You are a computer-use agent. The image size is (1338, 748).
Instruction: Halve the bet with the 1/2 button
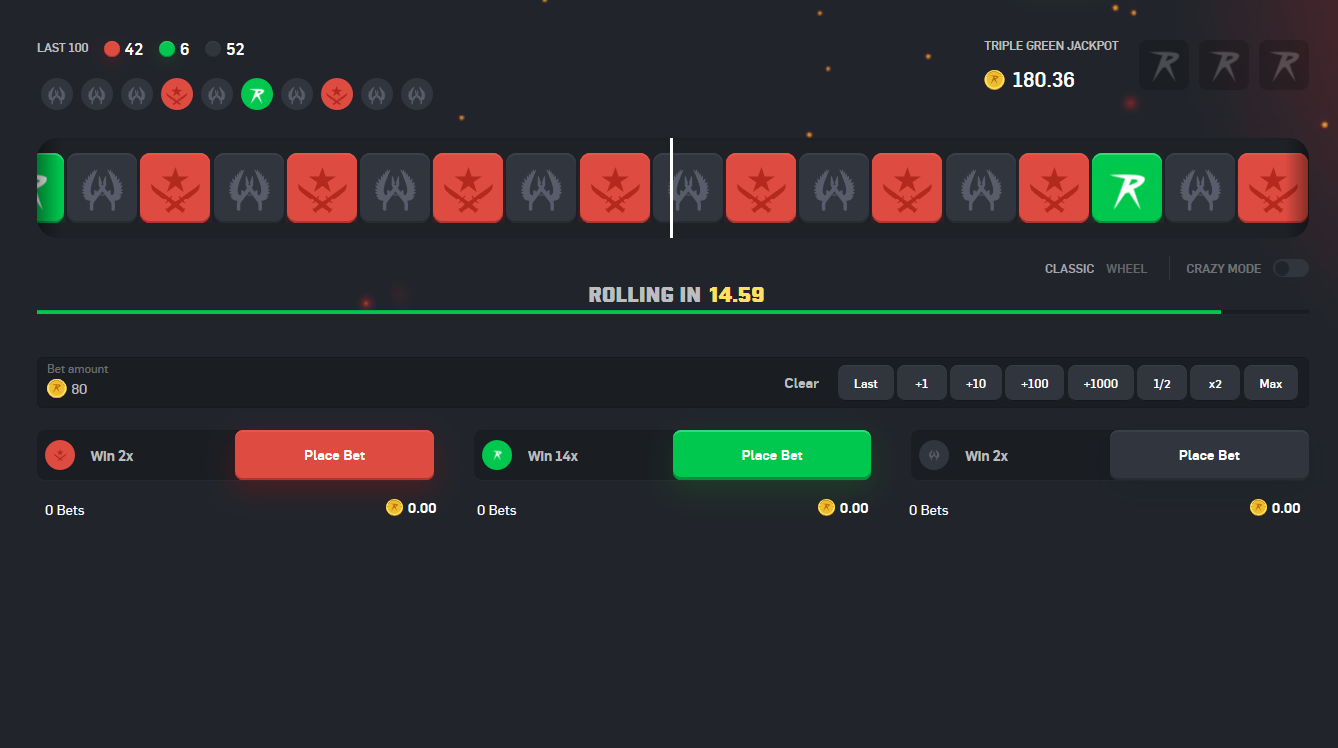click(1161, 382)
